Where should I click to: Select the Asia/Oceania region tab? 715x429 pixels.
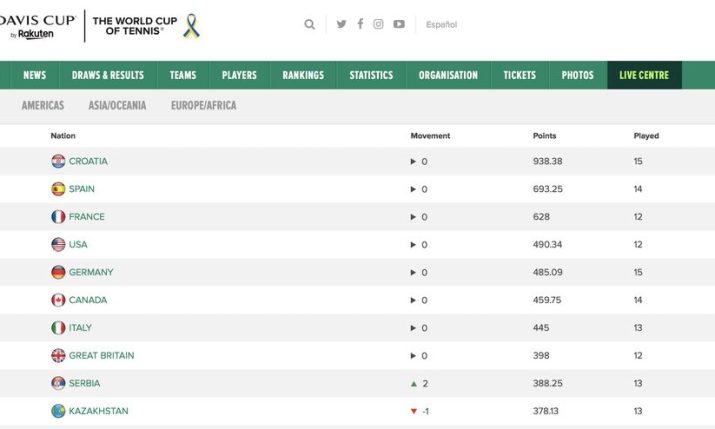click(x=117, y=105)
